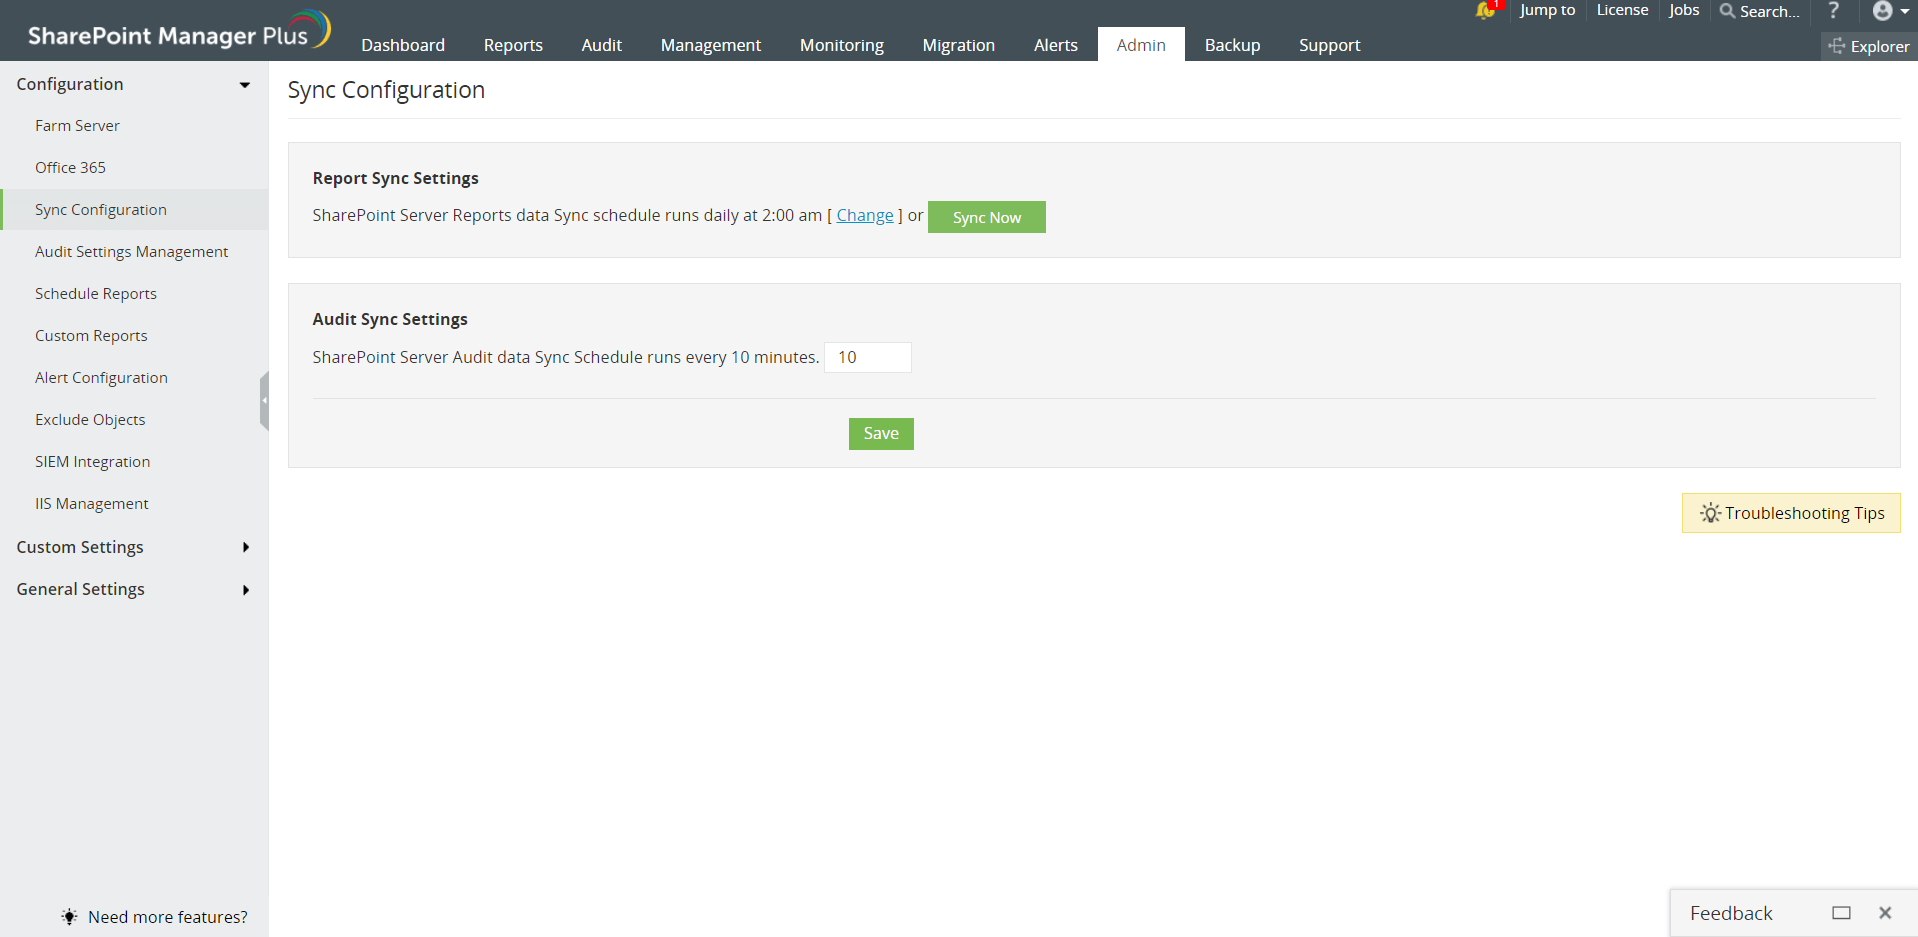The image size is (1918, 937).
Task: Click the Troubleshooting Tips lightbulb icon
Action: (1710, 513)
